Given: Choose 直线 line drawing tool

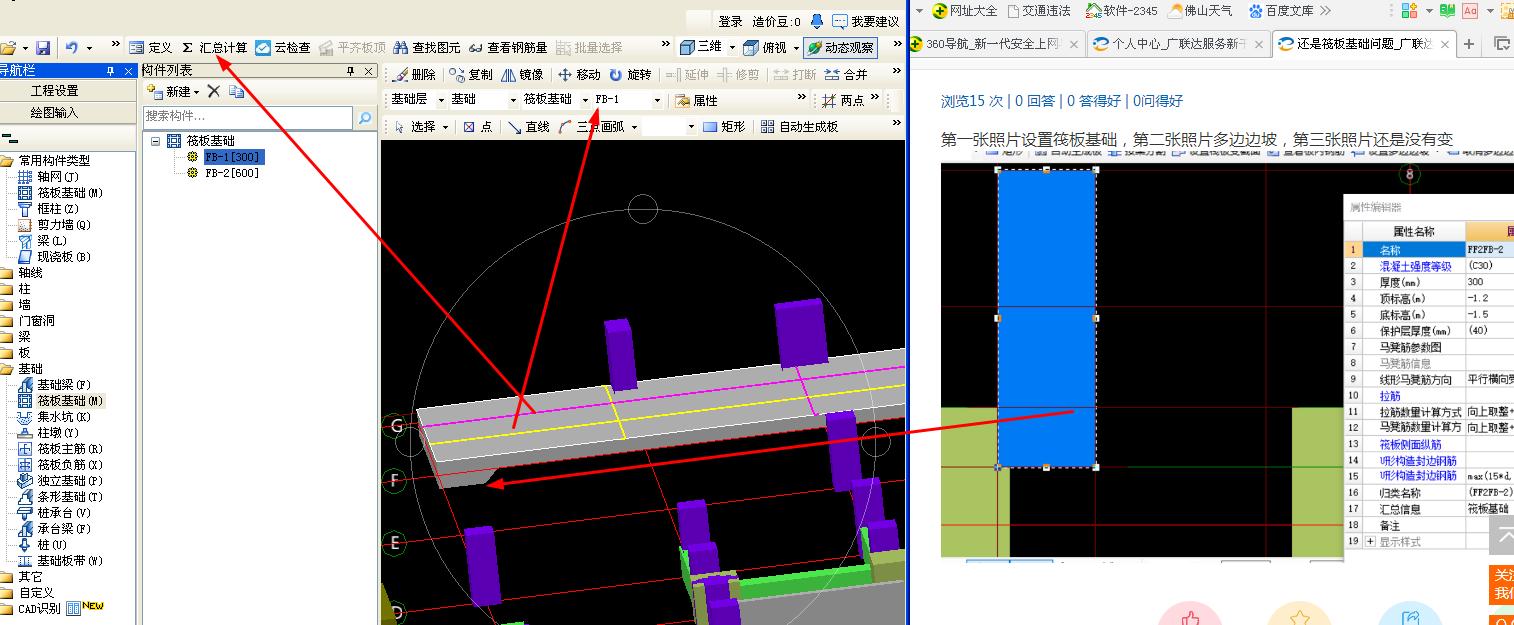Looking at the screenshot, I should (528, 127).
